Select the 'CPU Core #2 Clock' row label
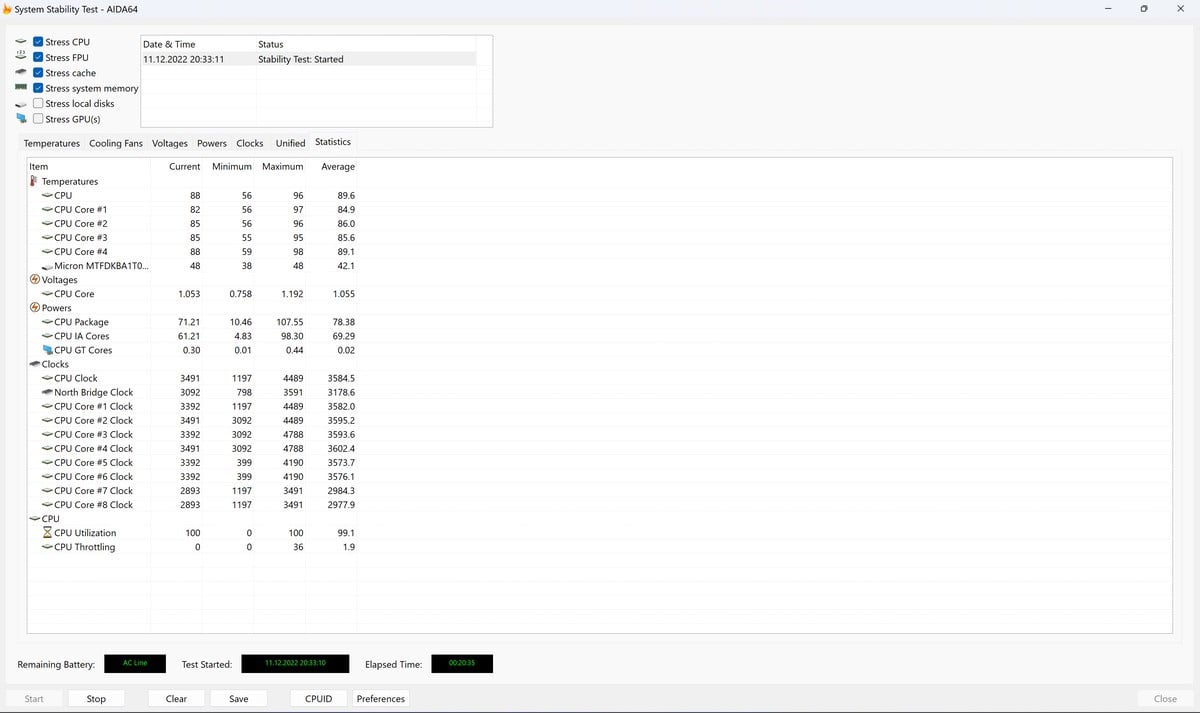Screen dimensions: 1200x713 coord(93,420)
